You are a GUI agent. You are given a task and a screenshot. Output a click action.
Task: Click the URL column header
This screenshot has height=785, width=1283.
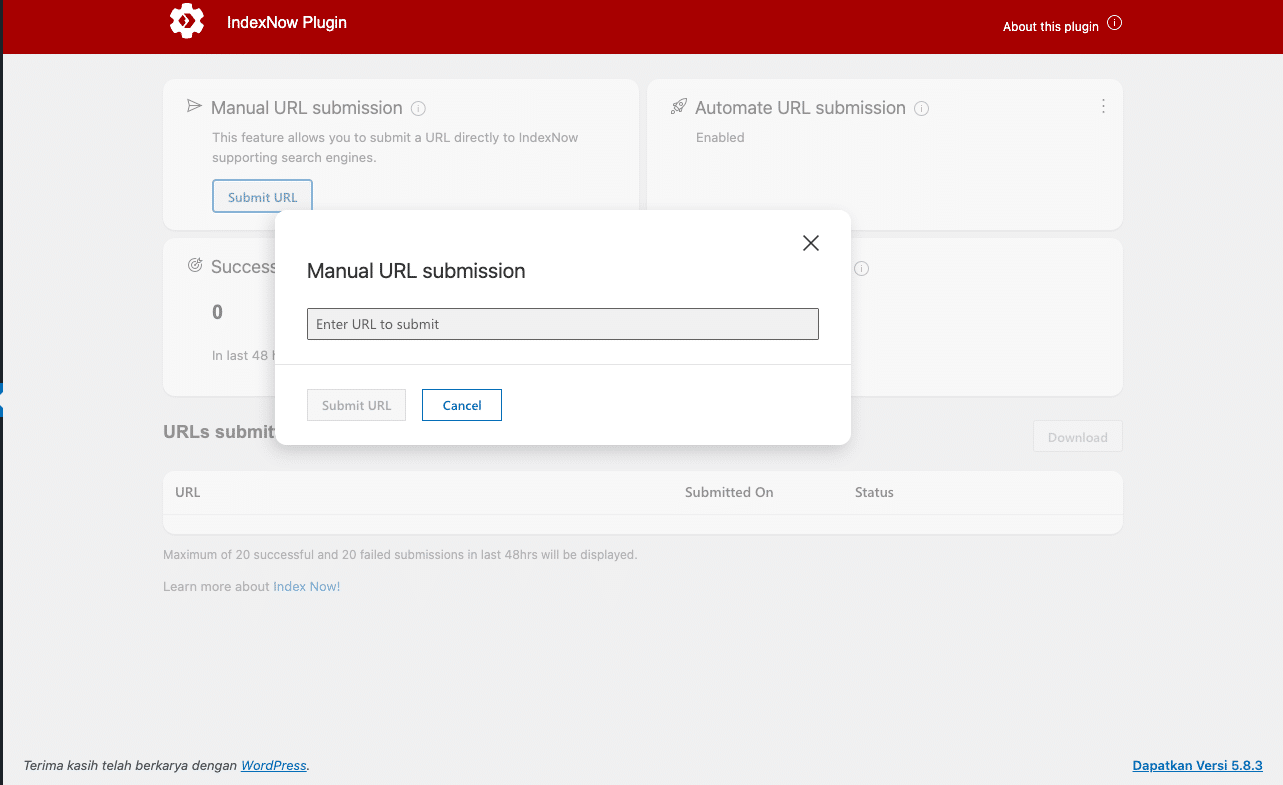[x=188, y=492]
